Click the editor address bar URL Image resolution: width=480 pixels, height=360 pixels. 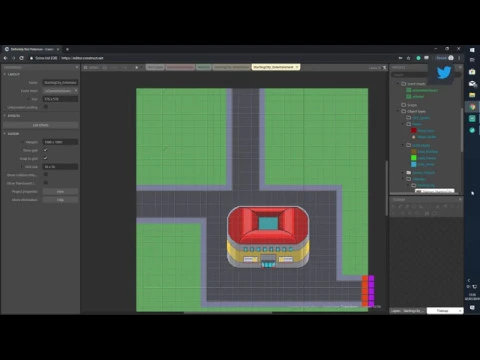[83, 58]
